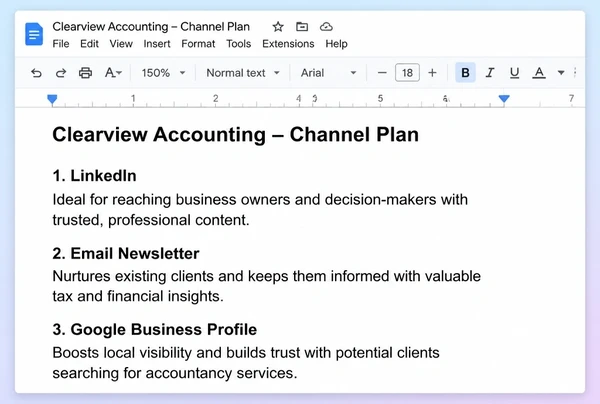Image resolution: width=600 pixels, height=404 pixels.
Task: Undo the last action
Action: coord(36,73)
